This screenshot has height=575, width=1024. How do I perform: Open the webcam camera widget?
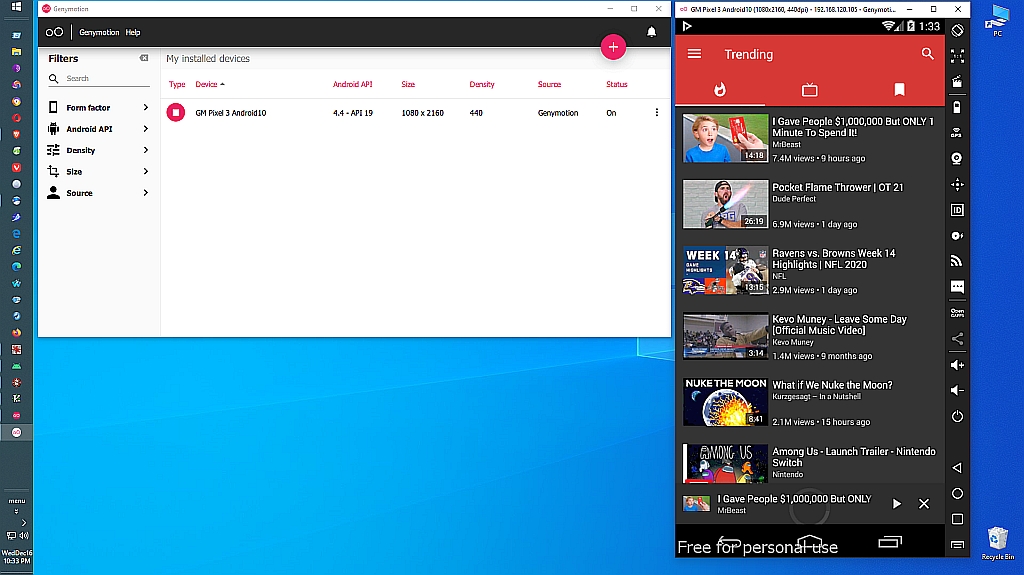click(x=957, y=159)
